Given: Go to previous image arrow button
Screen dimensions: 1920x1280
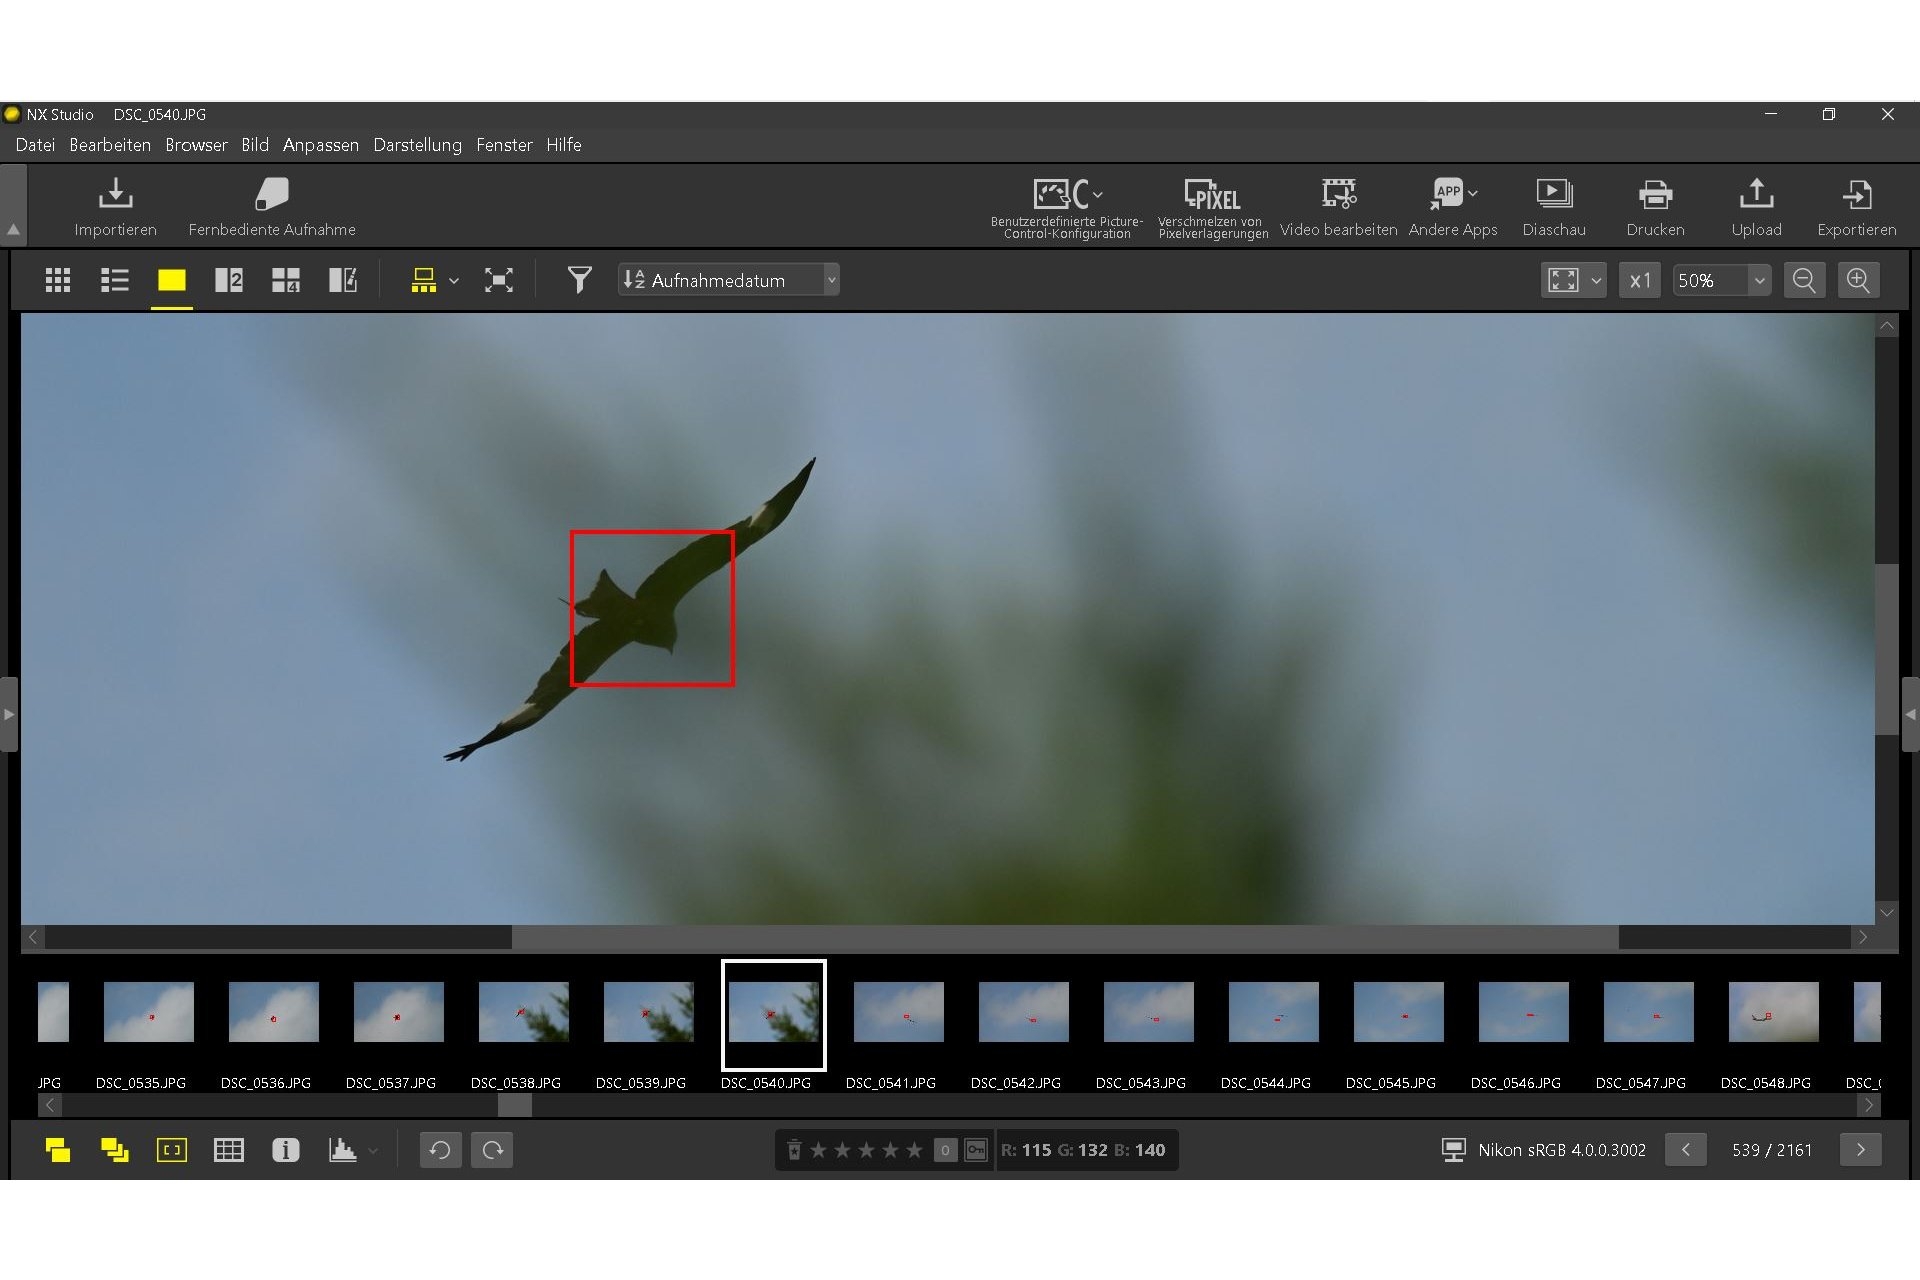Looking at the screenshot, I should tap(1686, 1150).
